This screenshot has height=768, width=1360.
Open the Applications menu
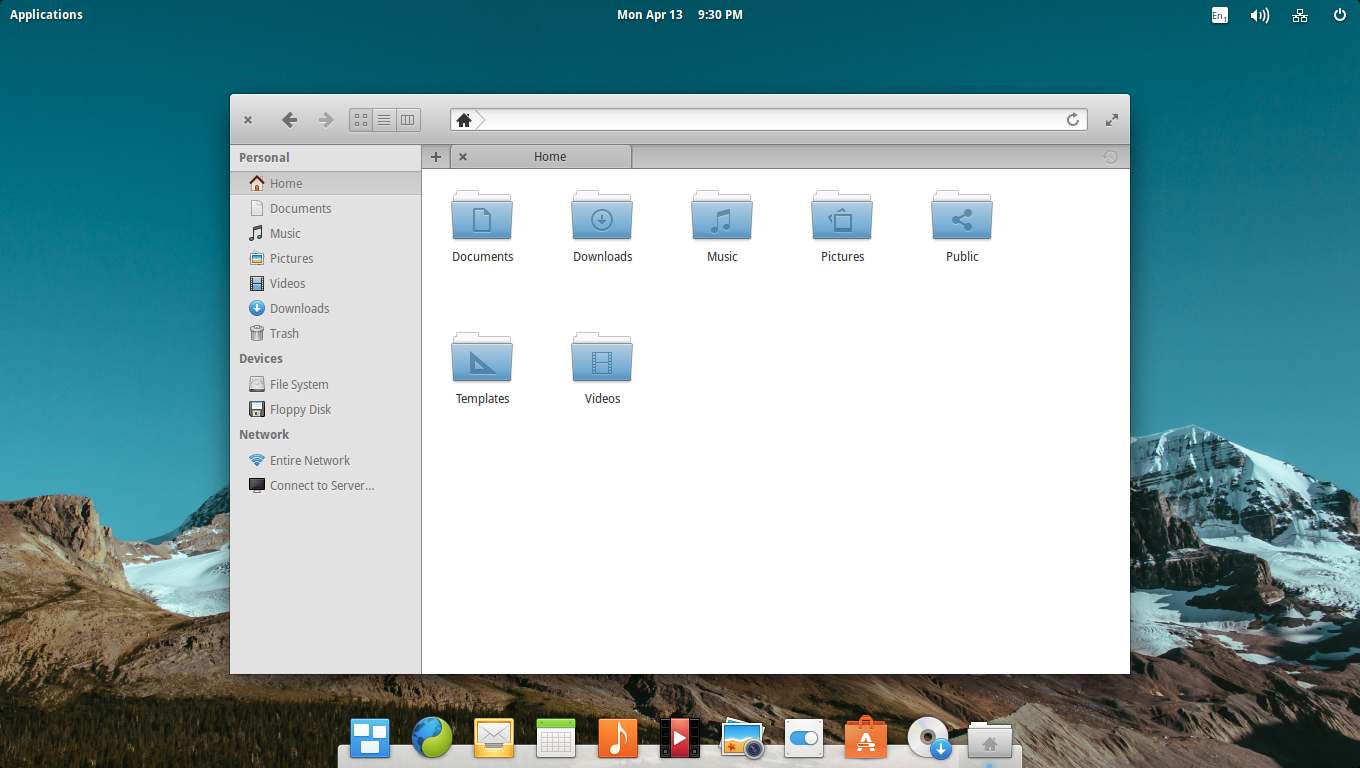click(x=46, y=14)
